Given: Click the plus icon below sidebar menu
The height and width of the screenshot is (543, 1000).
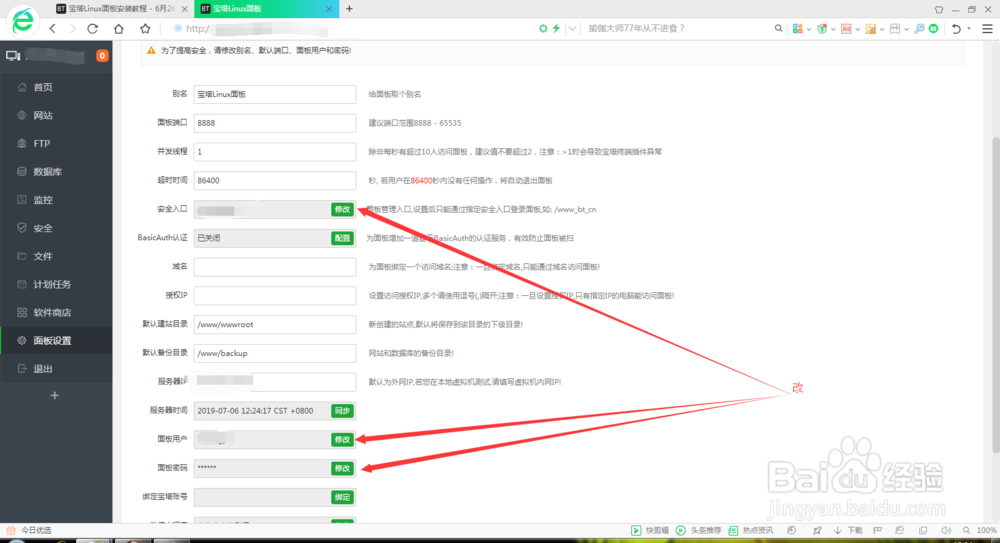Looking at the screenshot, I should coord(55,396).
